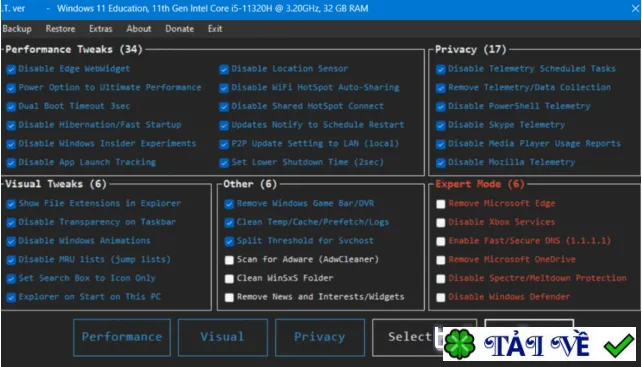Enable Remove Microsoft OneDrive option
Image resolution: width=642 pixels, height=367 pixels.
click(x=441, y=260)
